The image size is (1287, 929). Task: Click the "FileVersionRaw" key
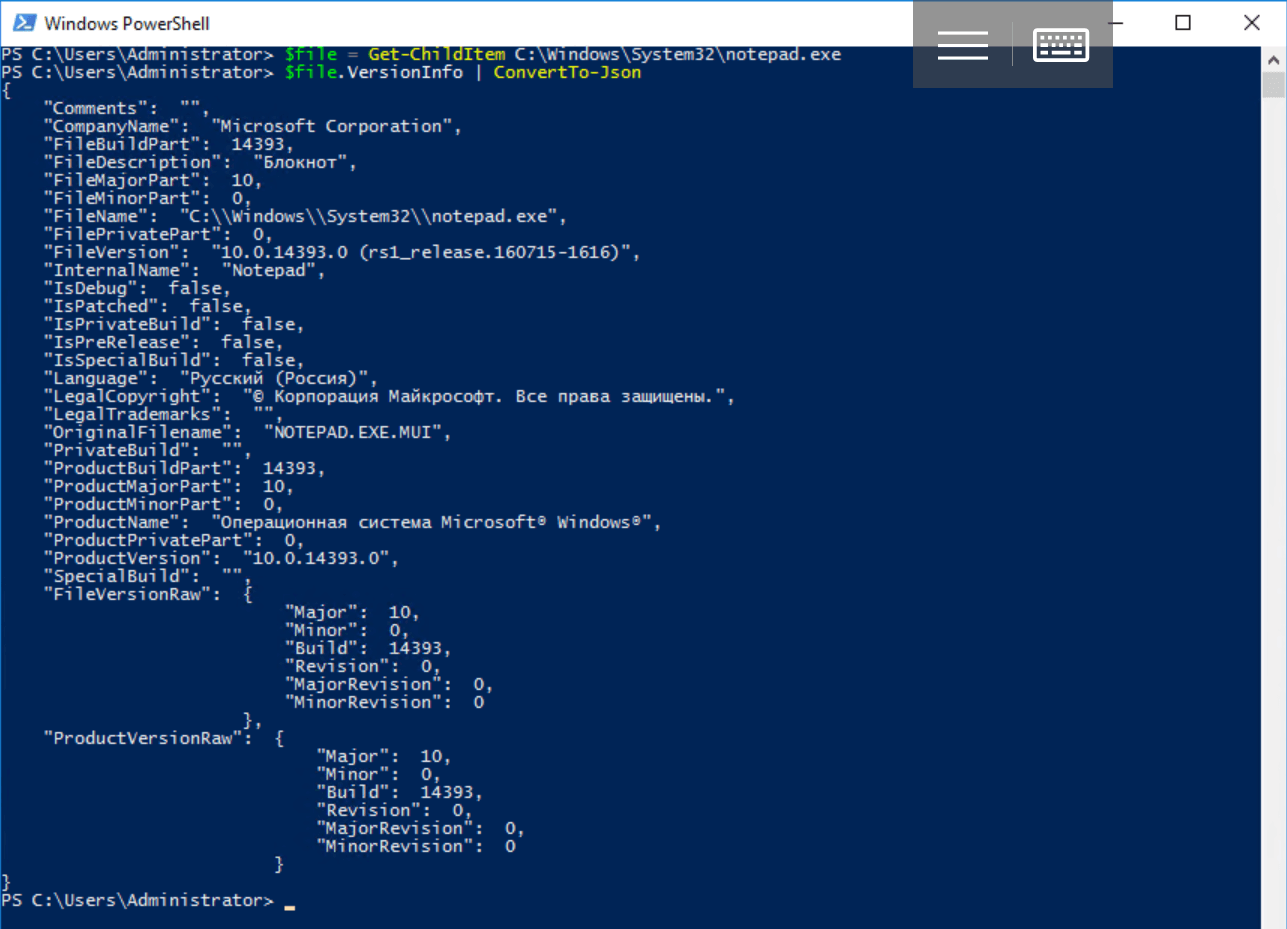point(127,594)
